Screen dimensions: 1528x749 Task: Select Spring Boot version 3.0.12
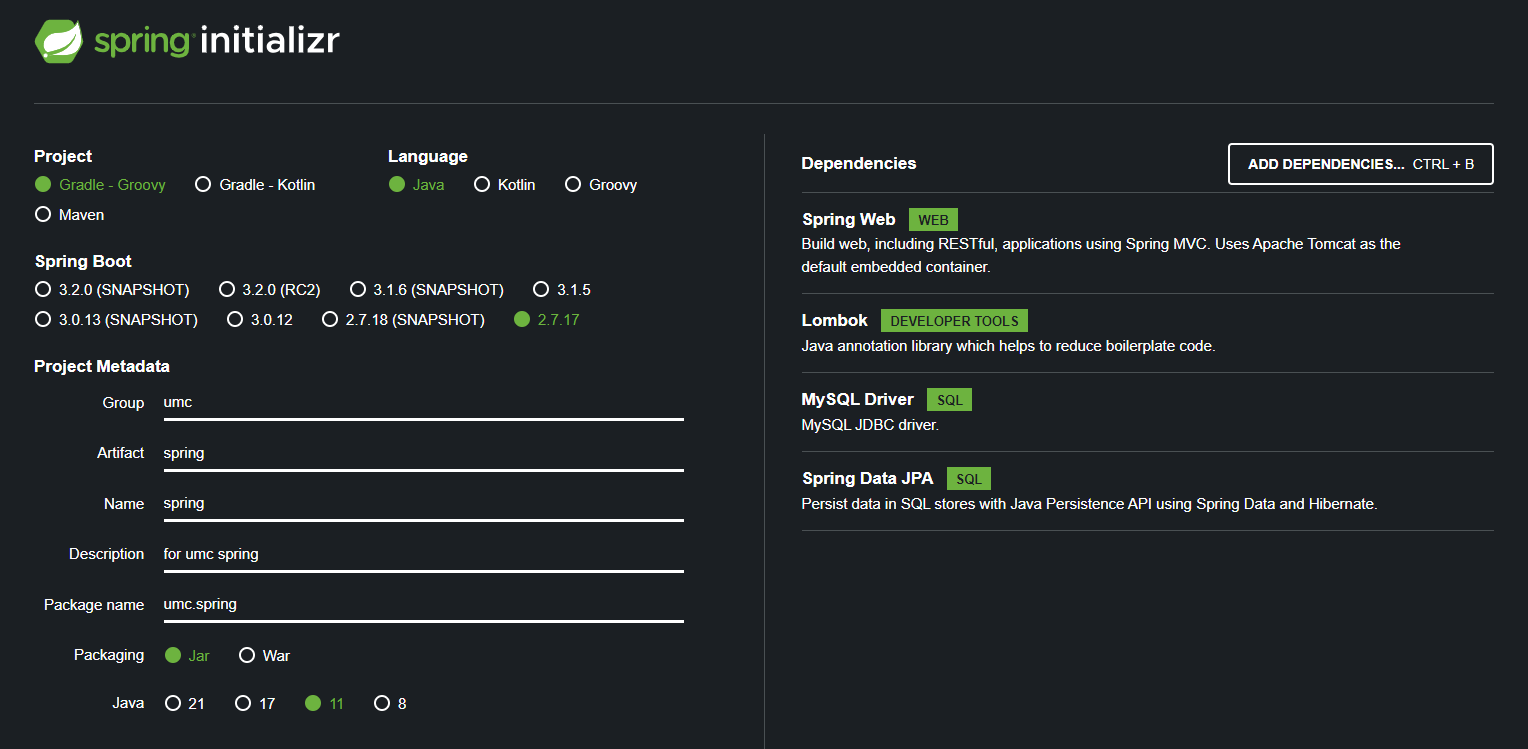(259, 320)
